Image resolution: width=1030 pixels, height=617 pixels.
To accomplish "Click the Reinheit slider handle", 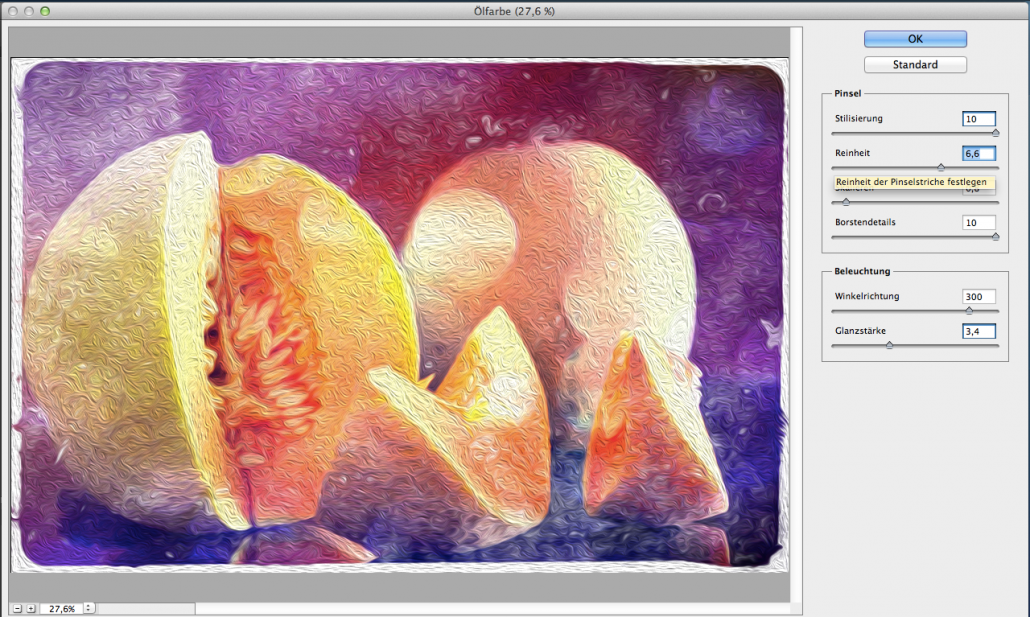I will [x=940, y=167].
